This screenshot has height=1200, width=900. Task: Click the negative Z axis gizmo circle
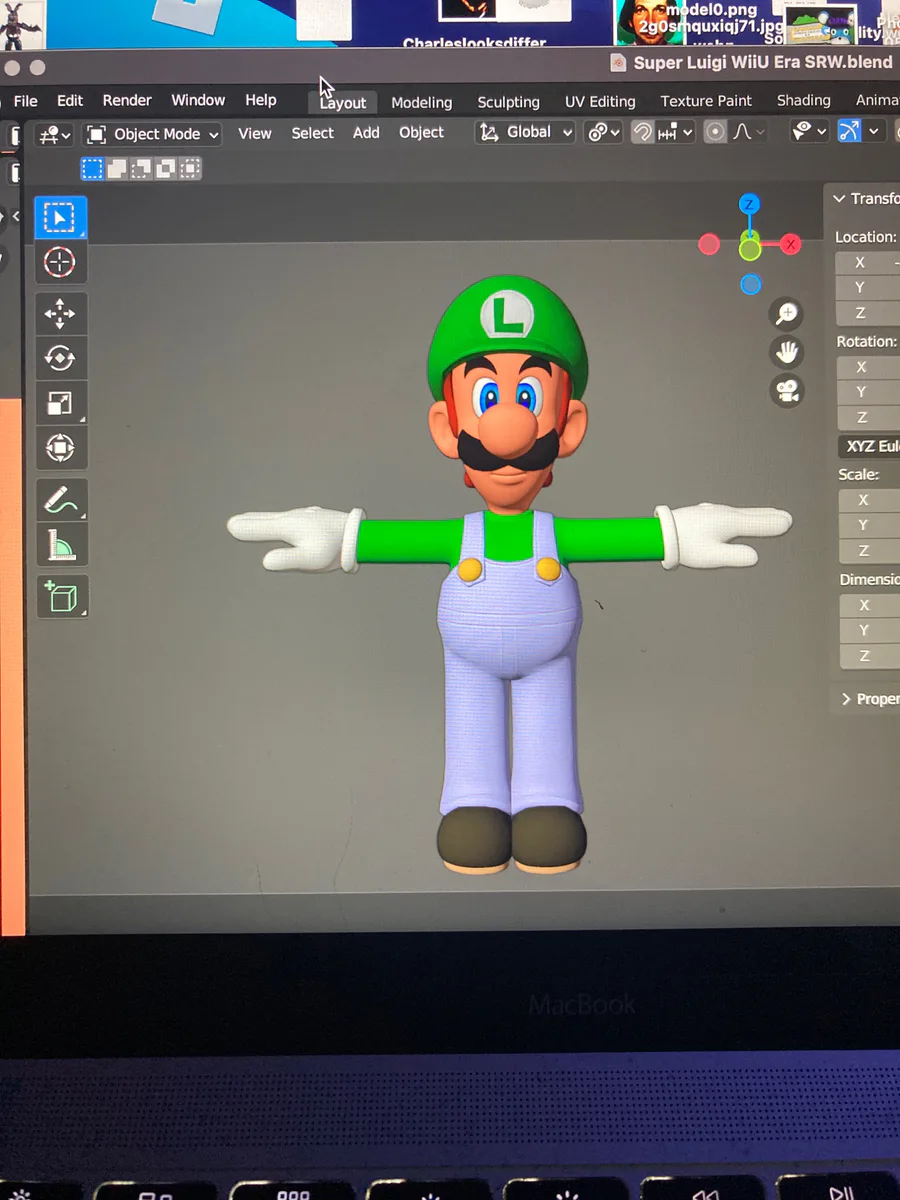(750, 285)
